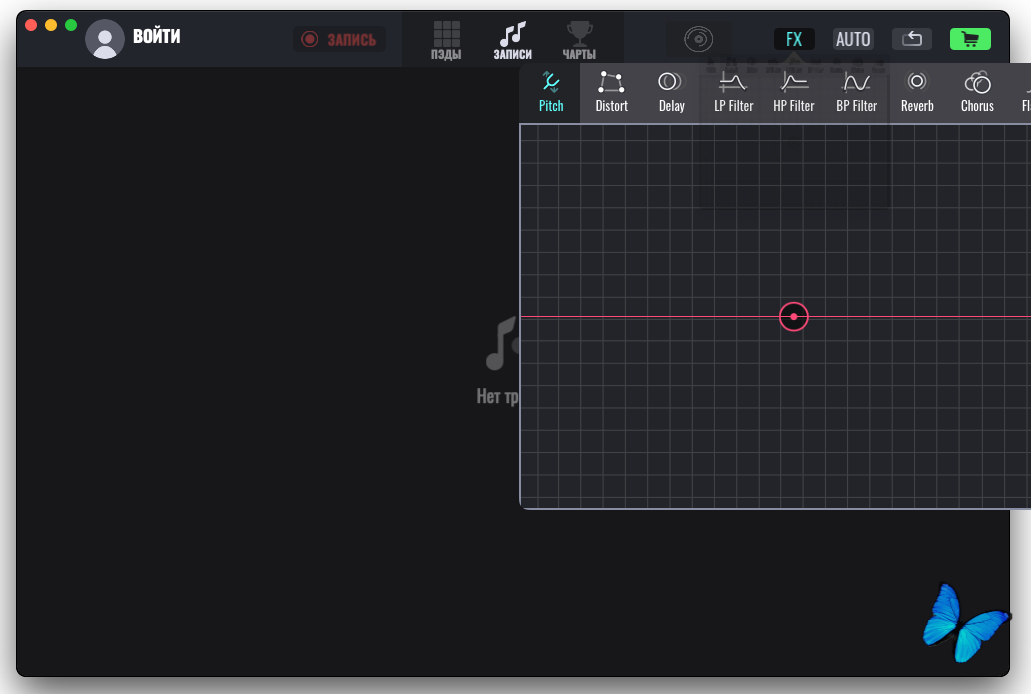Viewport: 1031px width, 694px height.
Task: Pick the BP Filter effect
Action: click(856, 92)
